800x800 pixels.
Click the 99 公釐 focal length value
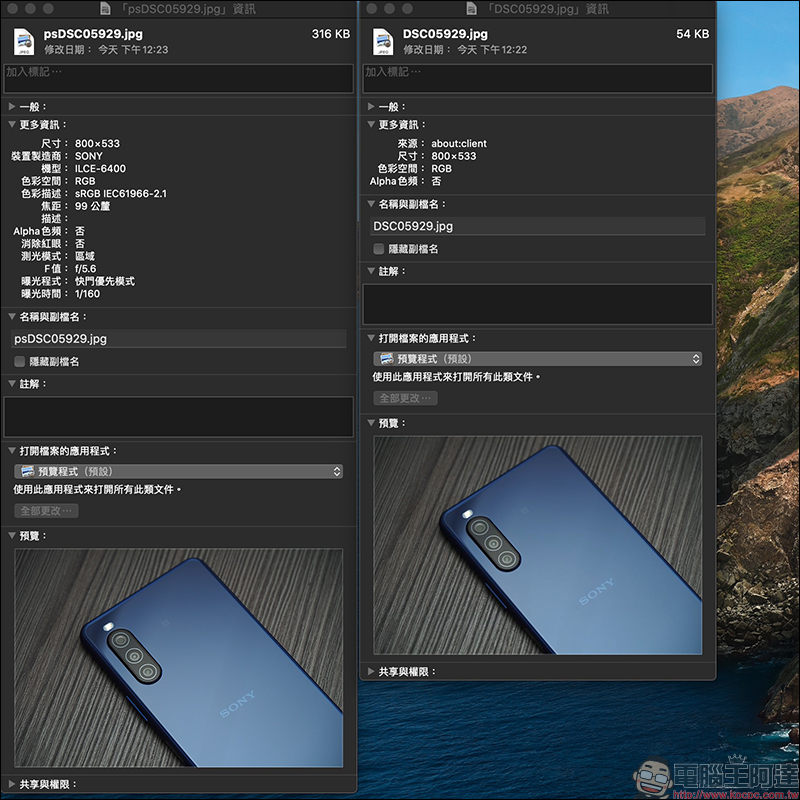click(92, 206)
